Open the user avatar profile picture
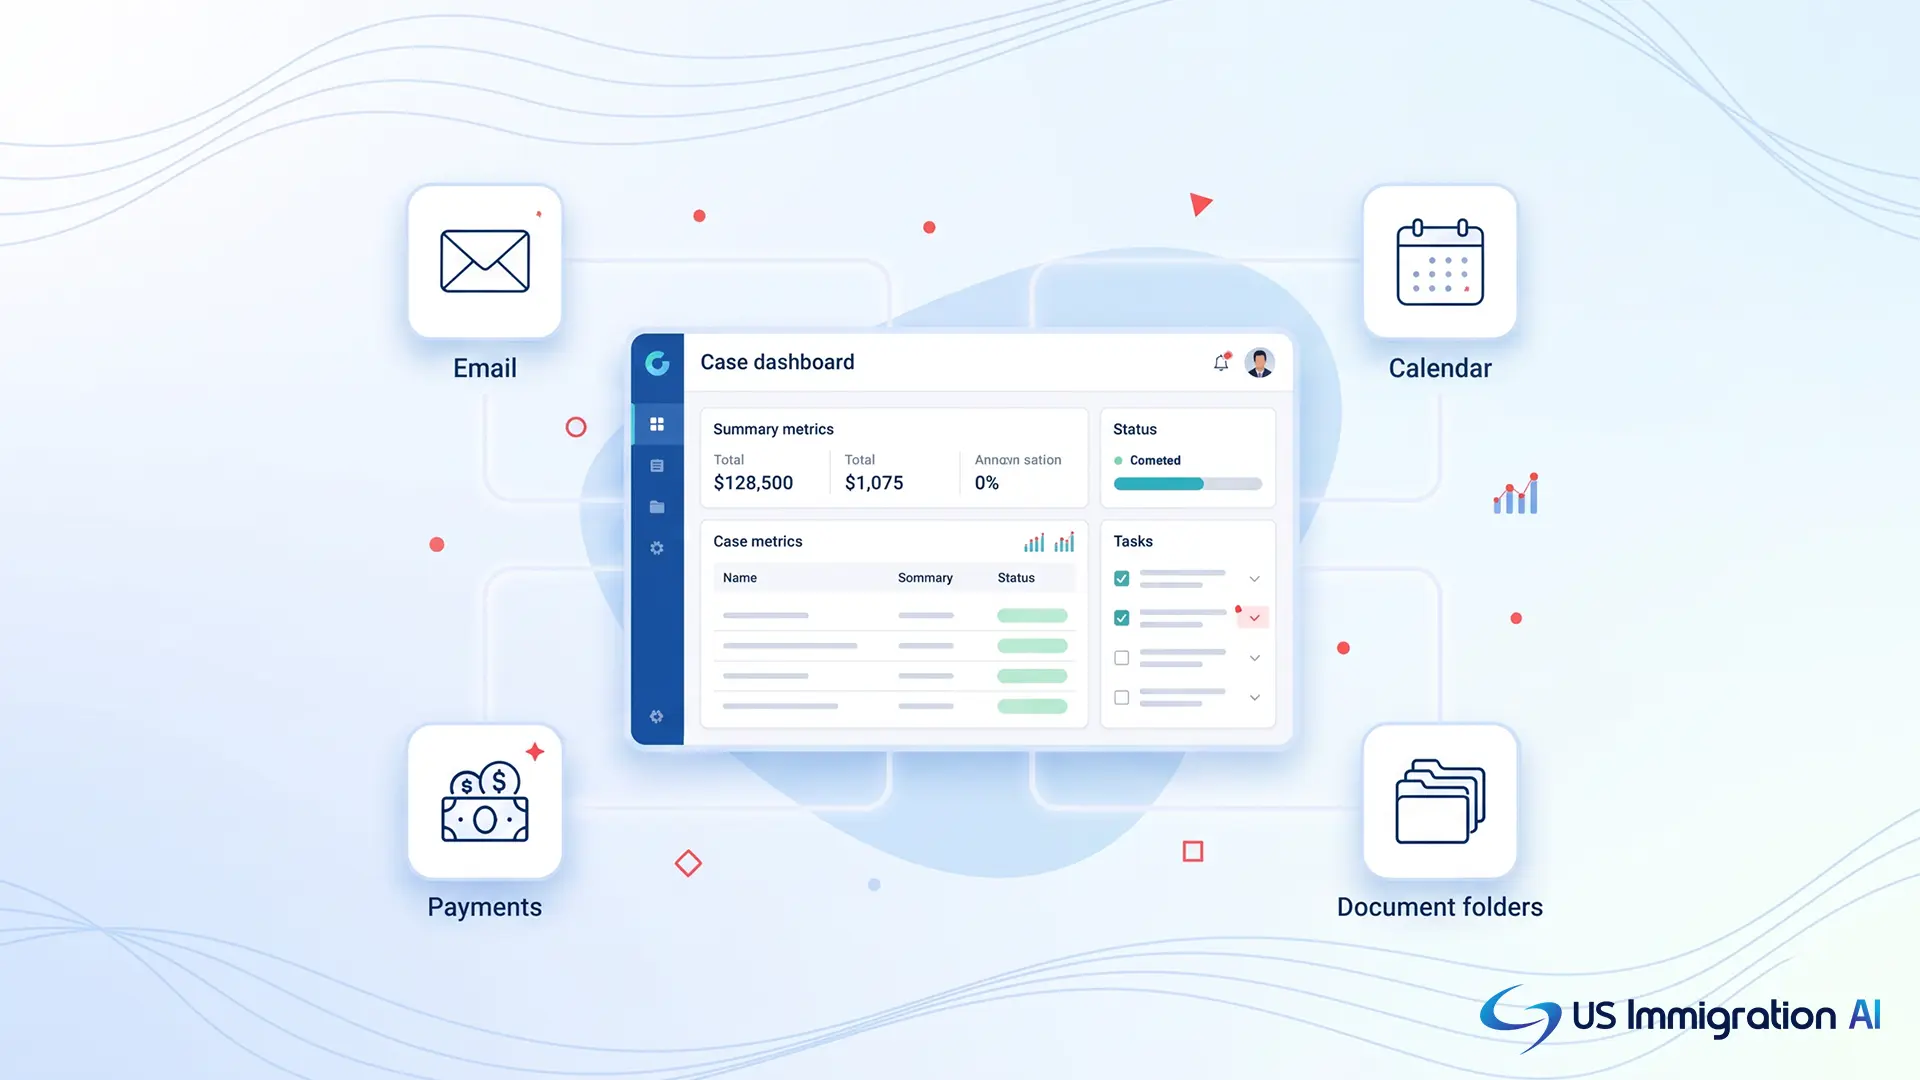Image resolution: width=1920 pixels, height=1080 pixels. (1259, 362)
